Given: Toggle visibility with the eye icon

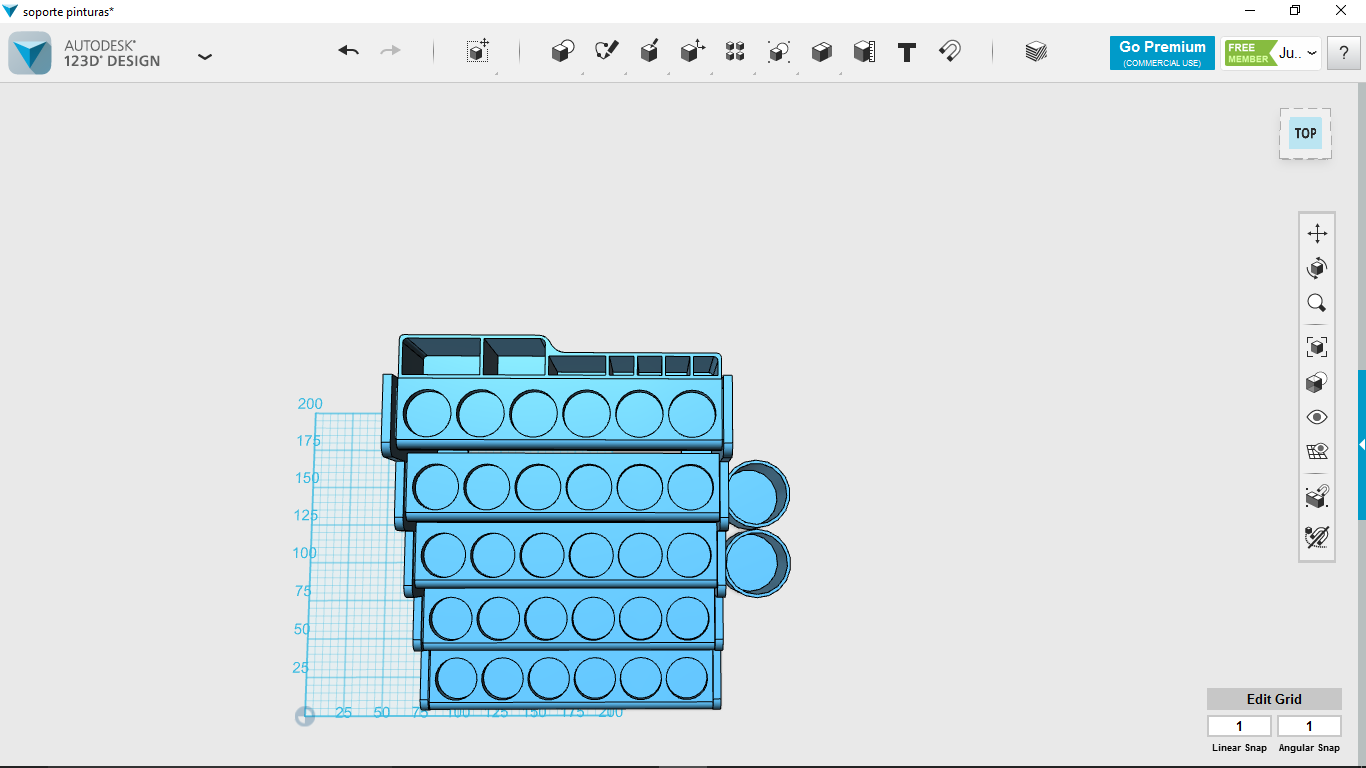Looking at the screenshot, I should click(x=1317, y=417).
